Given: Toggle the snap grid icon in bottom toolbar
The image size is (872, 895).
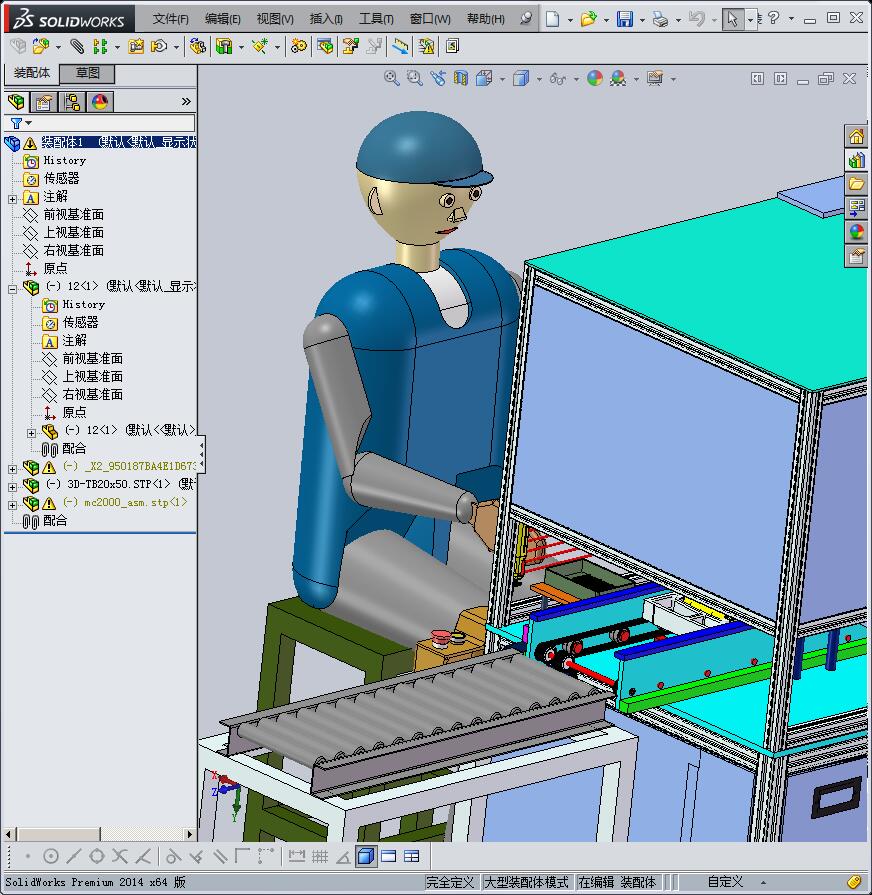Looking at the screenshot, I should [x=320, y=856].
